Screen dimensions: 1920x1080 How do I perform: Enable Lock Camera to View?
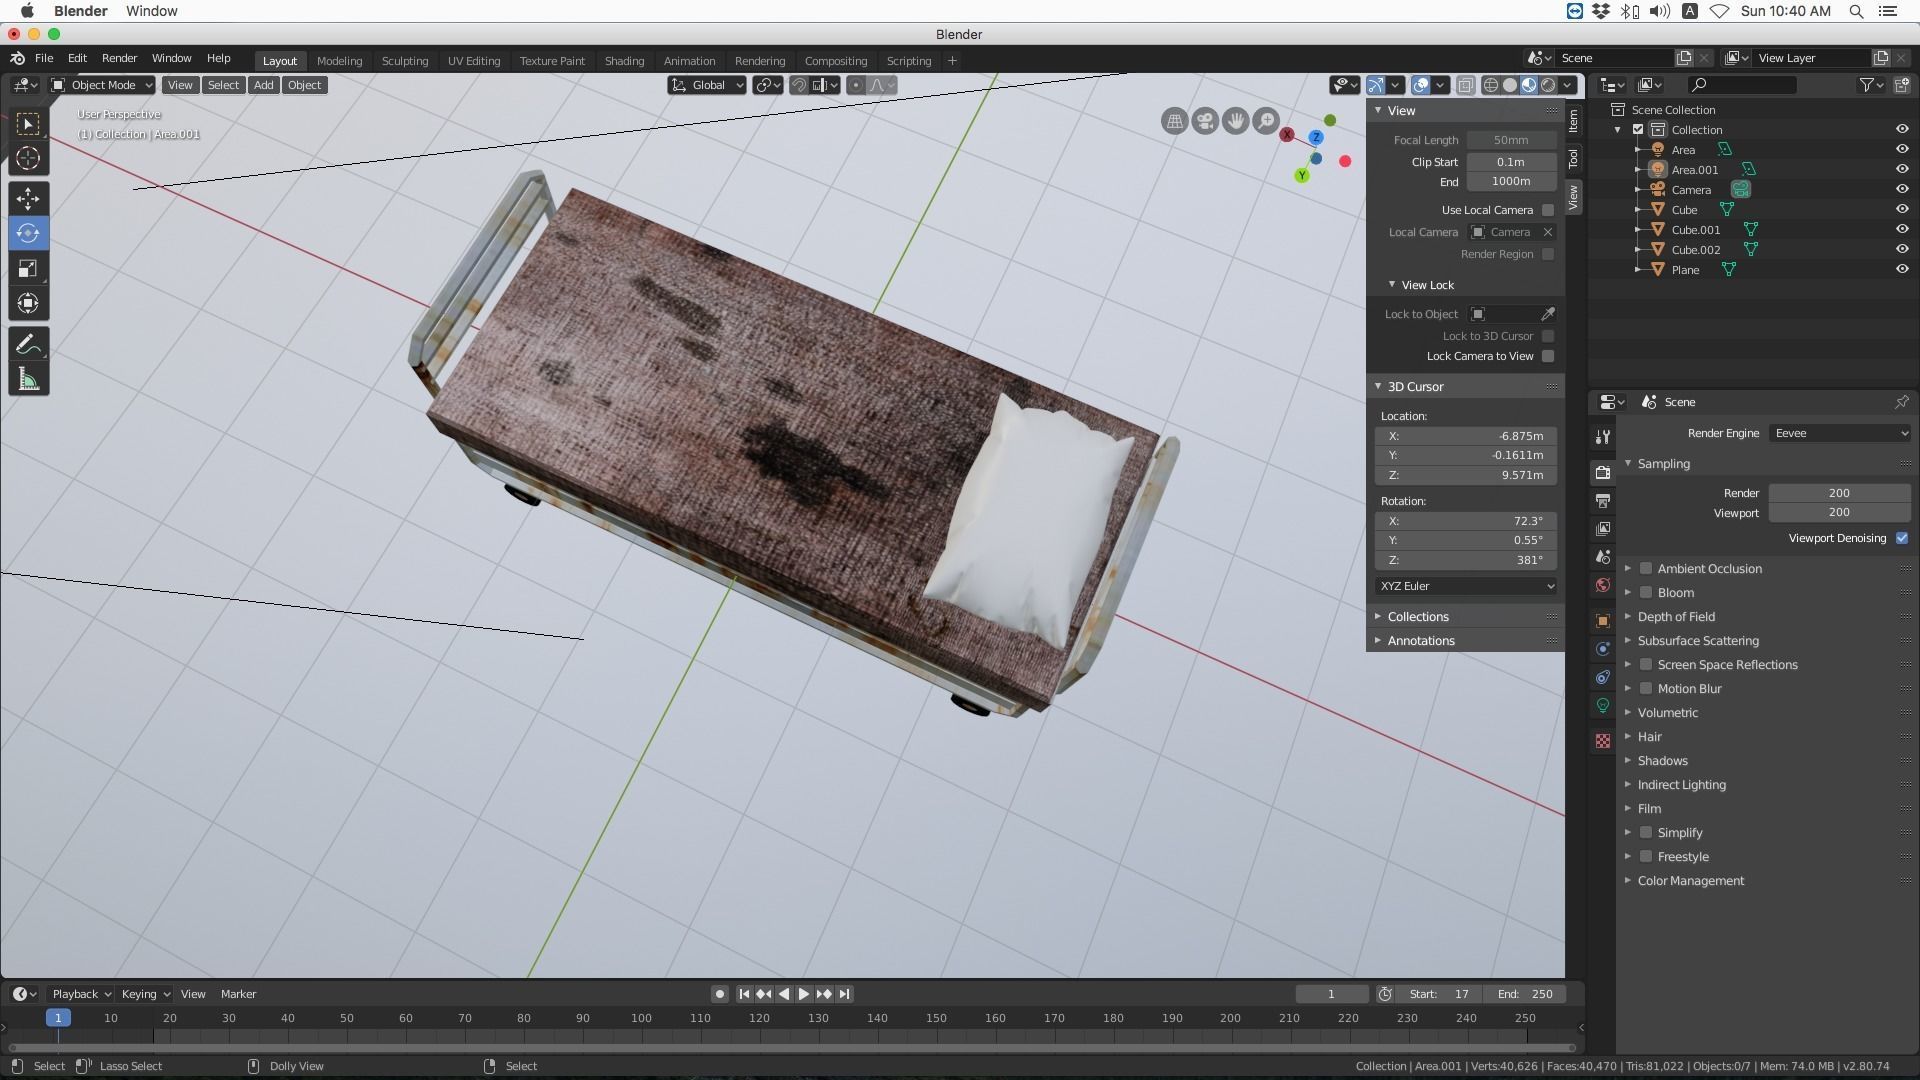[x=1548, y=356]
